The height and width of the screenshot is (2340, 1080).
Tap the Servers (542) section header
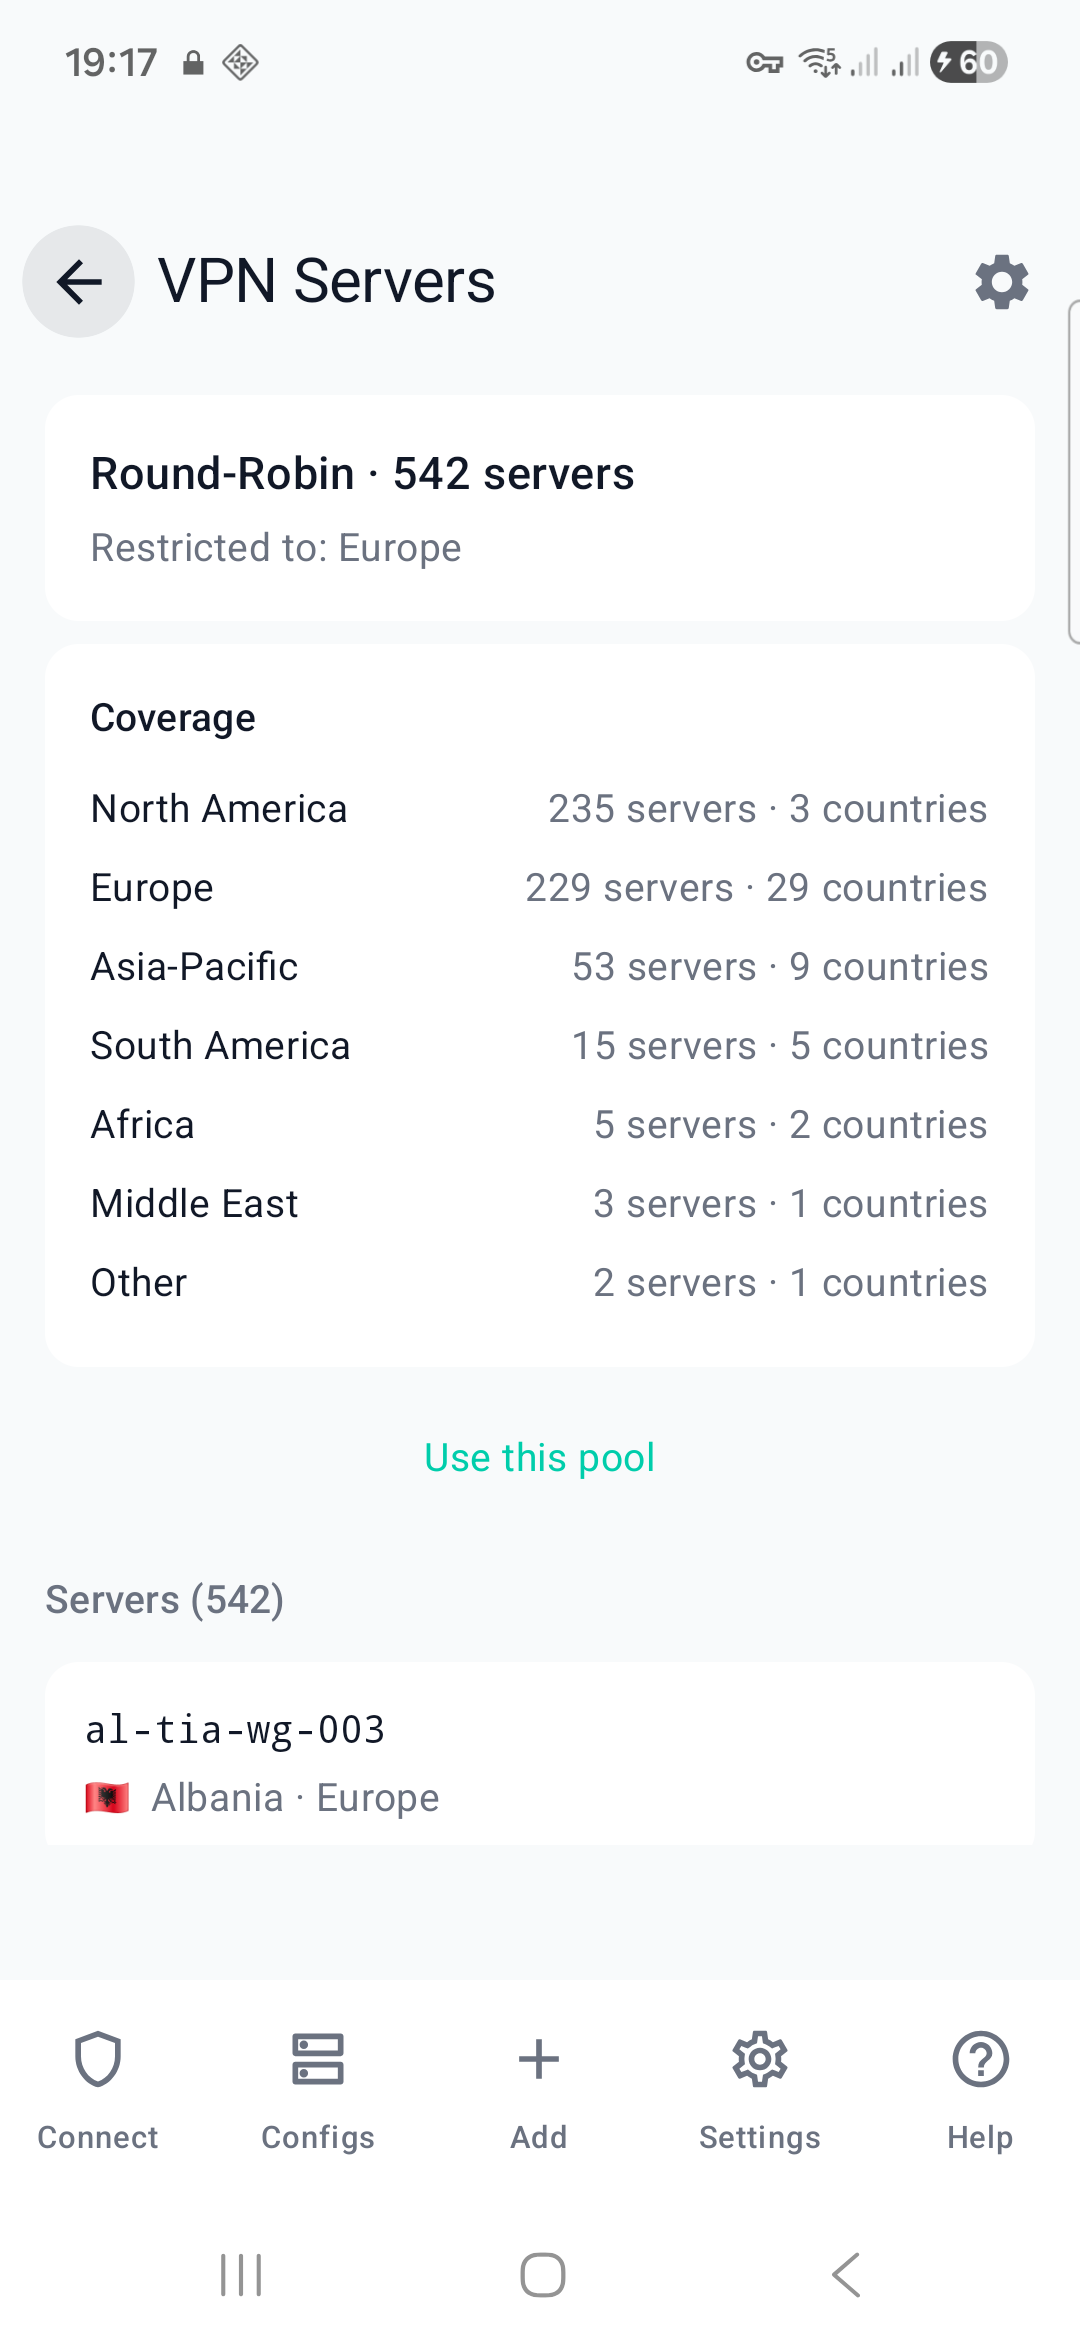pos(165,1600)
